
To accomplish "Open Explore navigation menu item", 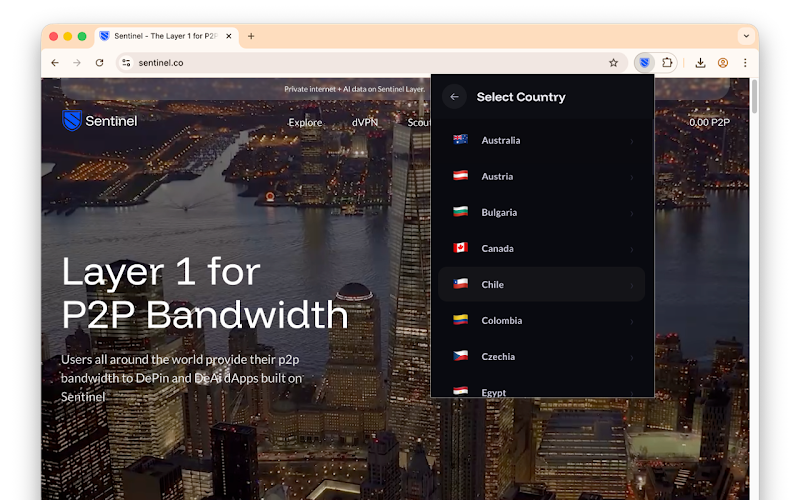I will (x=305, y=122).
